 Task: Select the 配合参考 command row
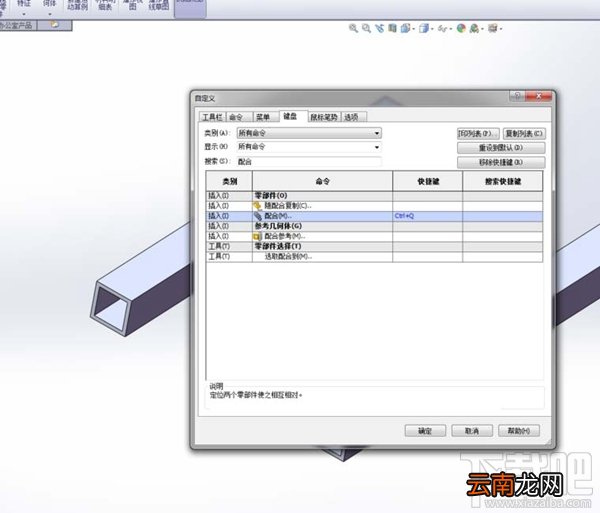(374, 236)
